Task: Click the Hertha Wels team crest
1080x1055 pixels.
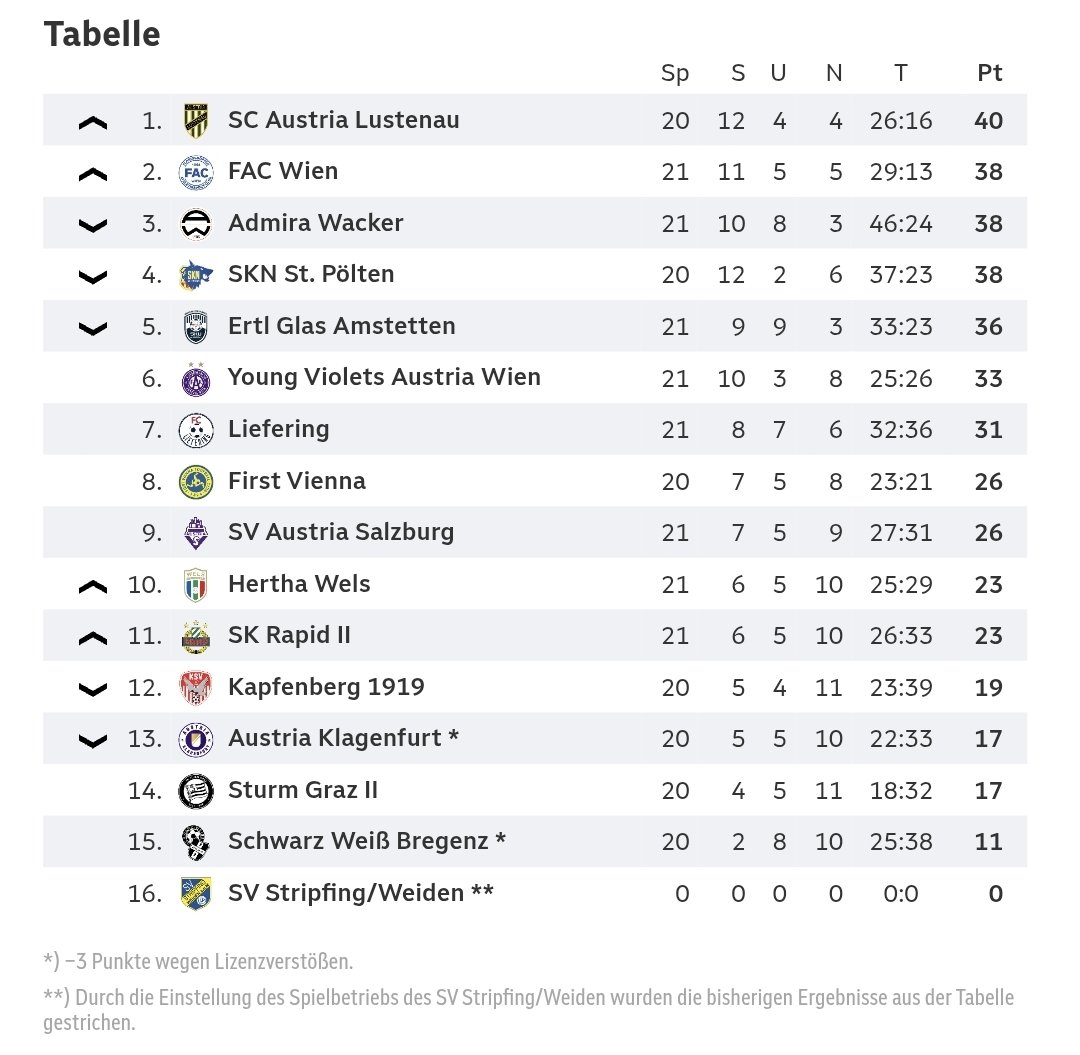Action: [x=195, y=585]
